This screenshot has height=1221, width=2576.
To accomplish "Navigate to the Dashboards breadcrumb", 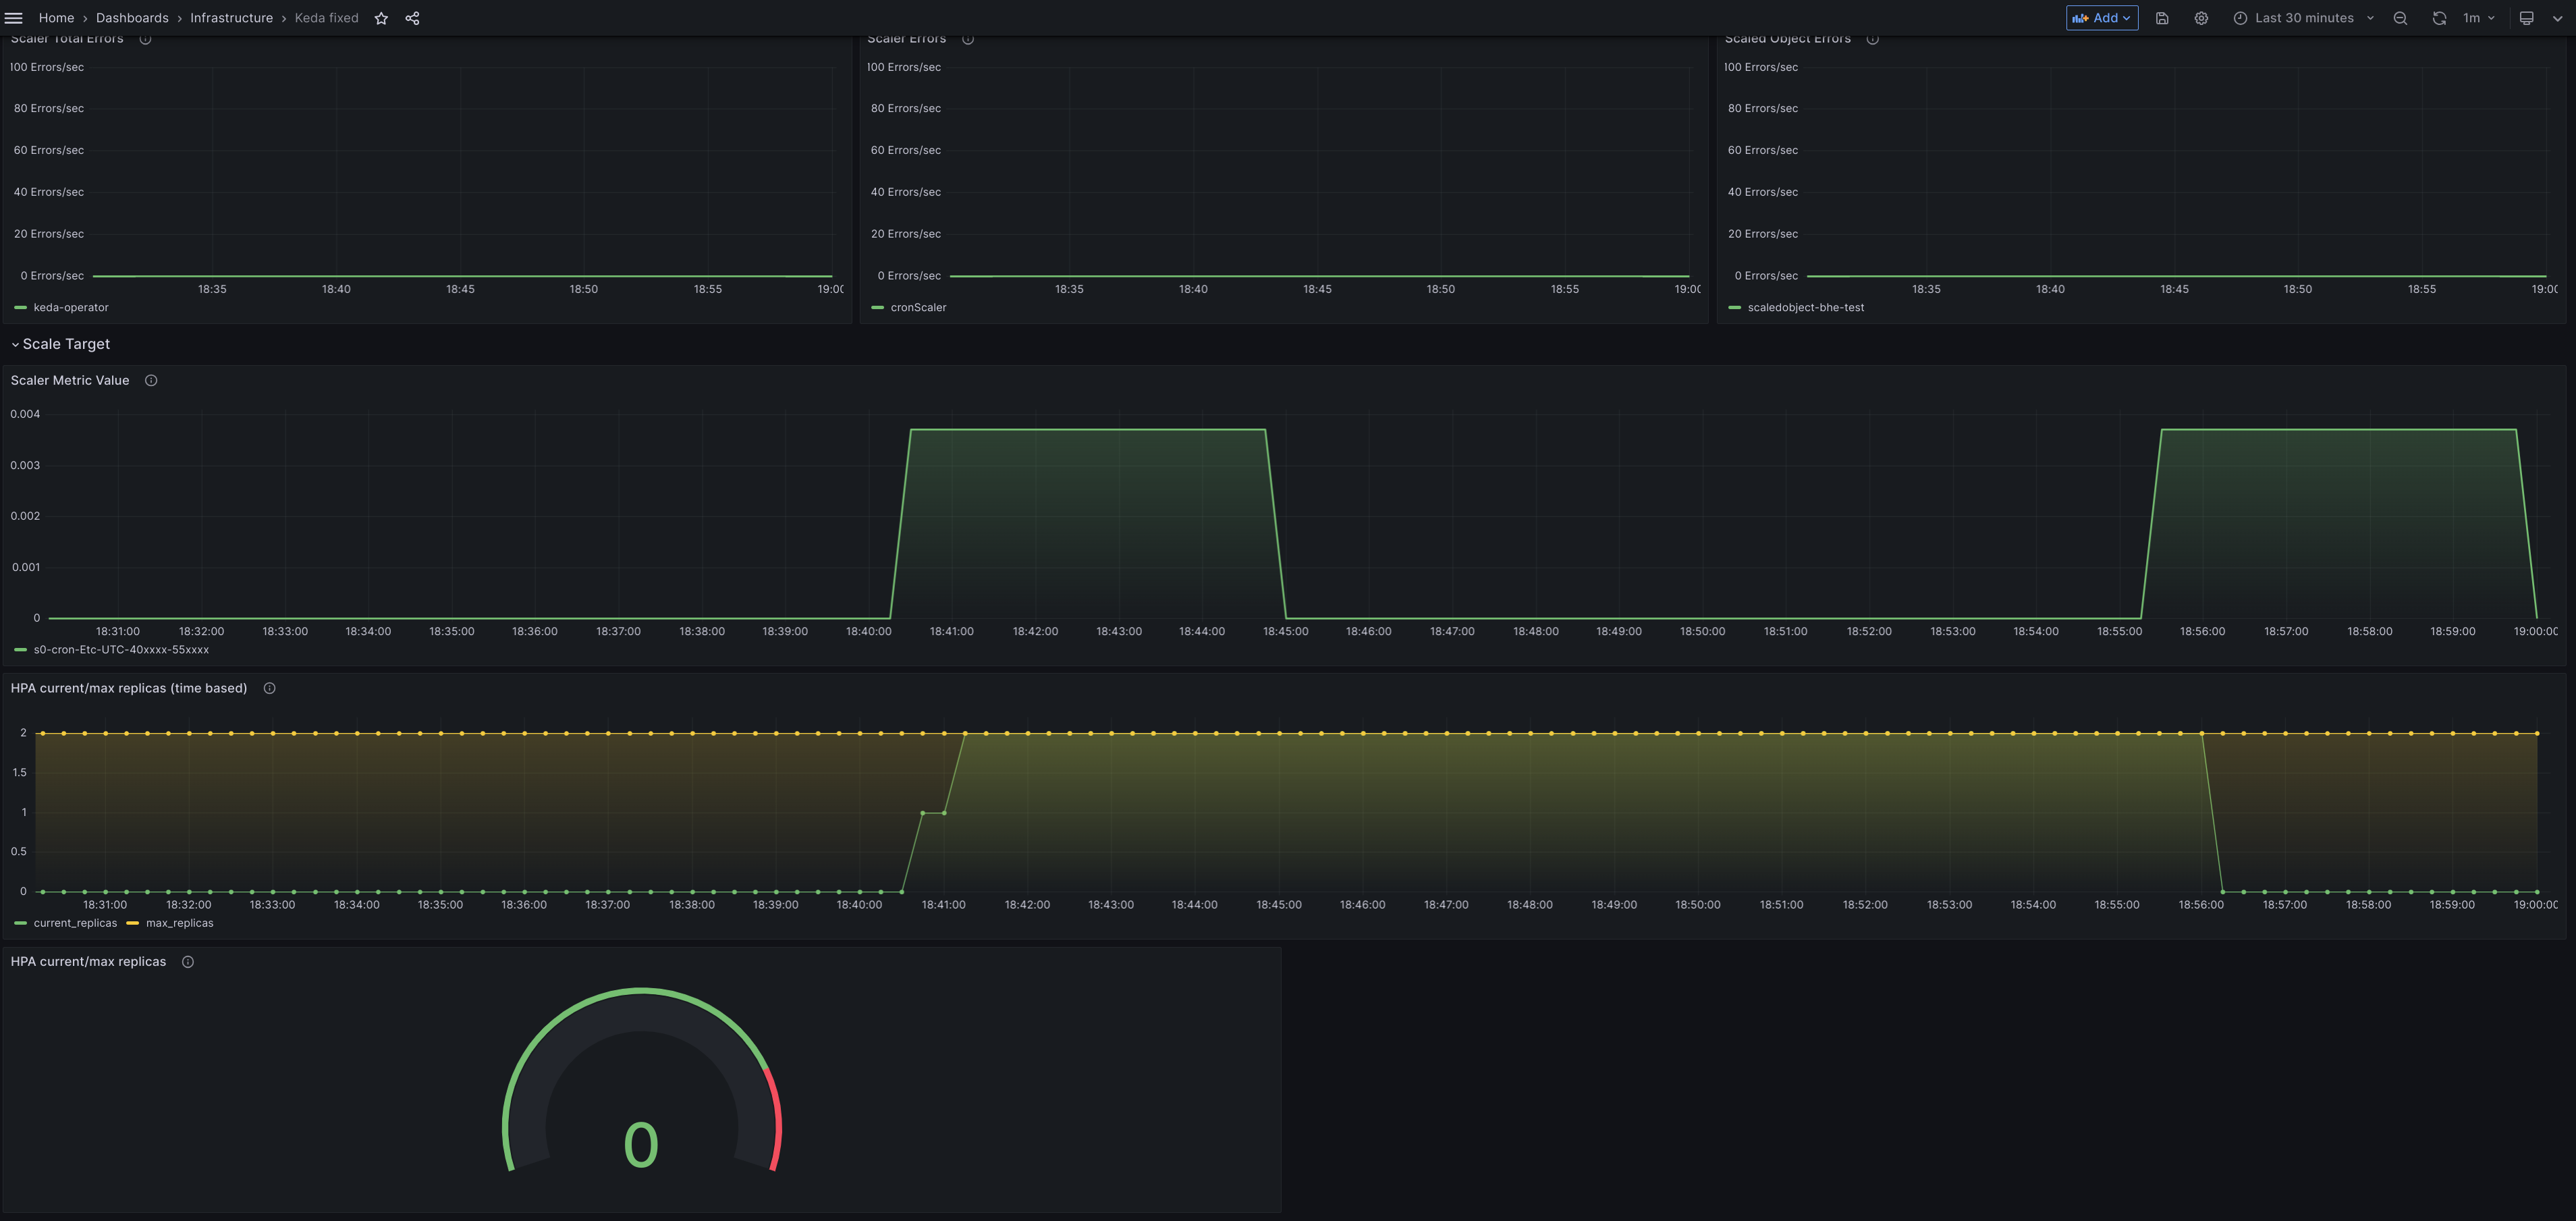I will point(132,17).
